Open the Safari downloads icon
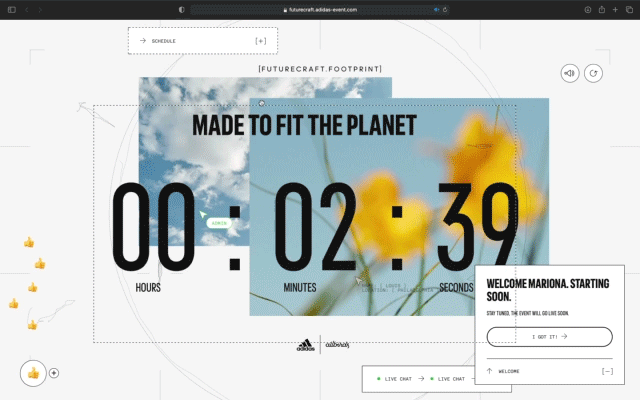 [588, 10]
